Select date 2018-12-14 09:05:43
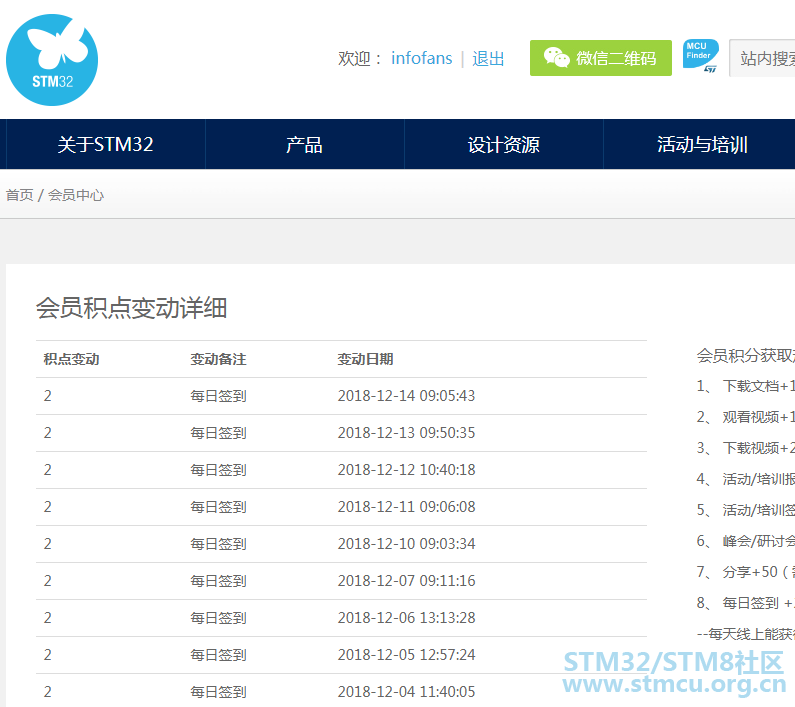The width and height of the screenshot is (795, 707). (406, 396)
